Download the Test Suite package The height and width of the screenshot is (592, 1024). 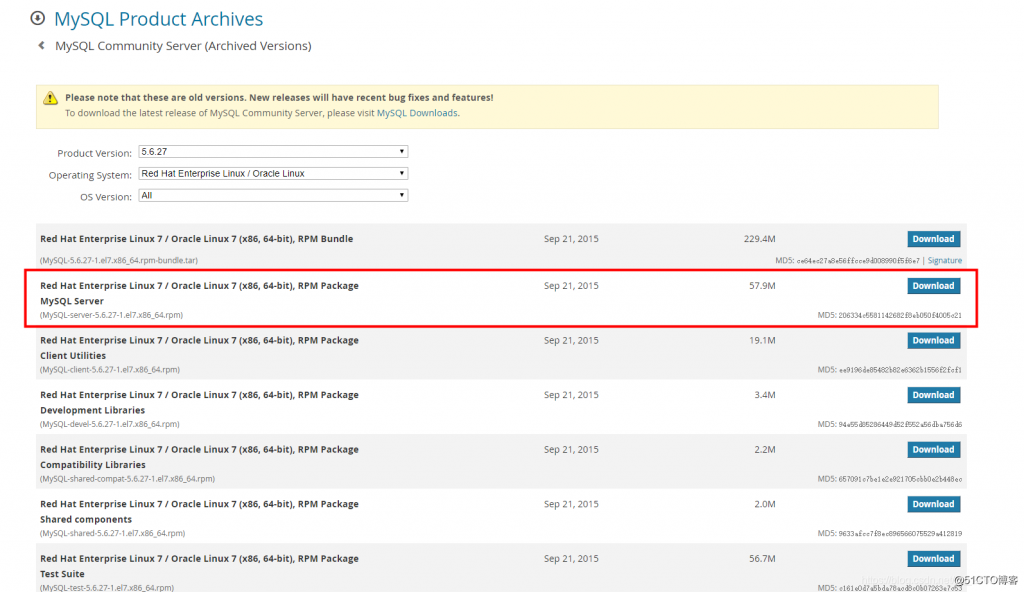933,559
